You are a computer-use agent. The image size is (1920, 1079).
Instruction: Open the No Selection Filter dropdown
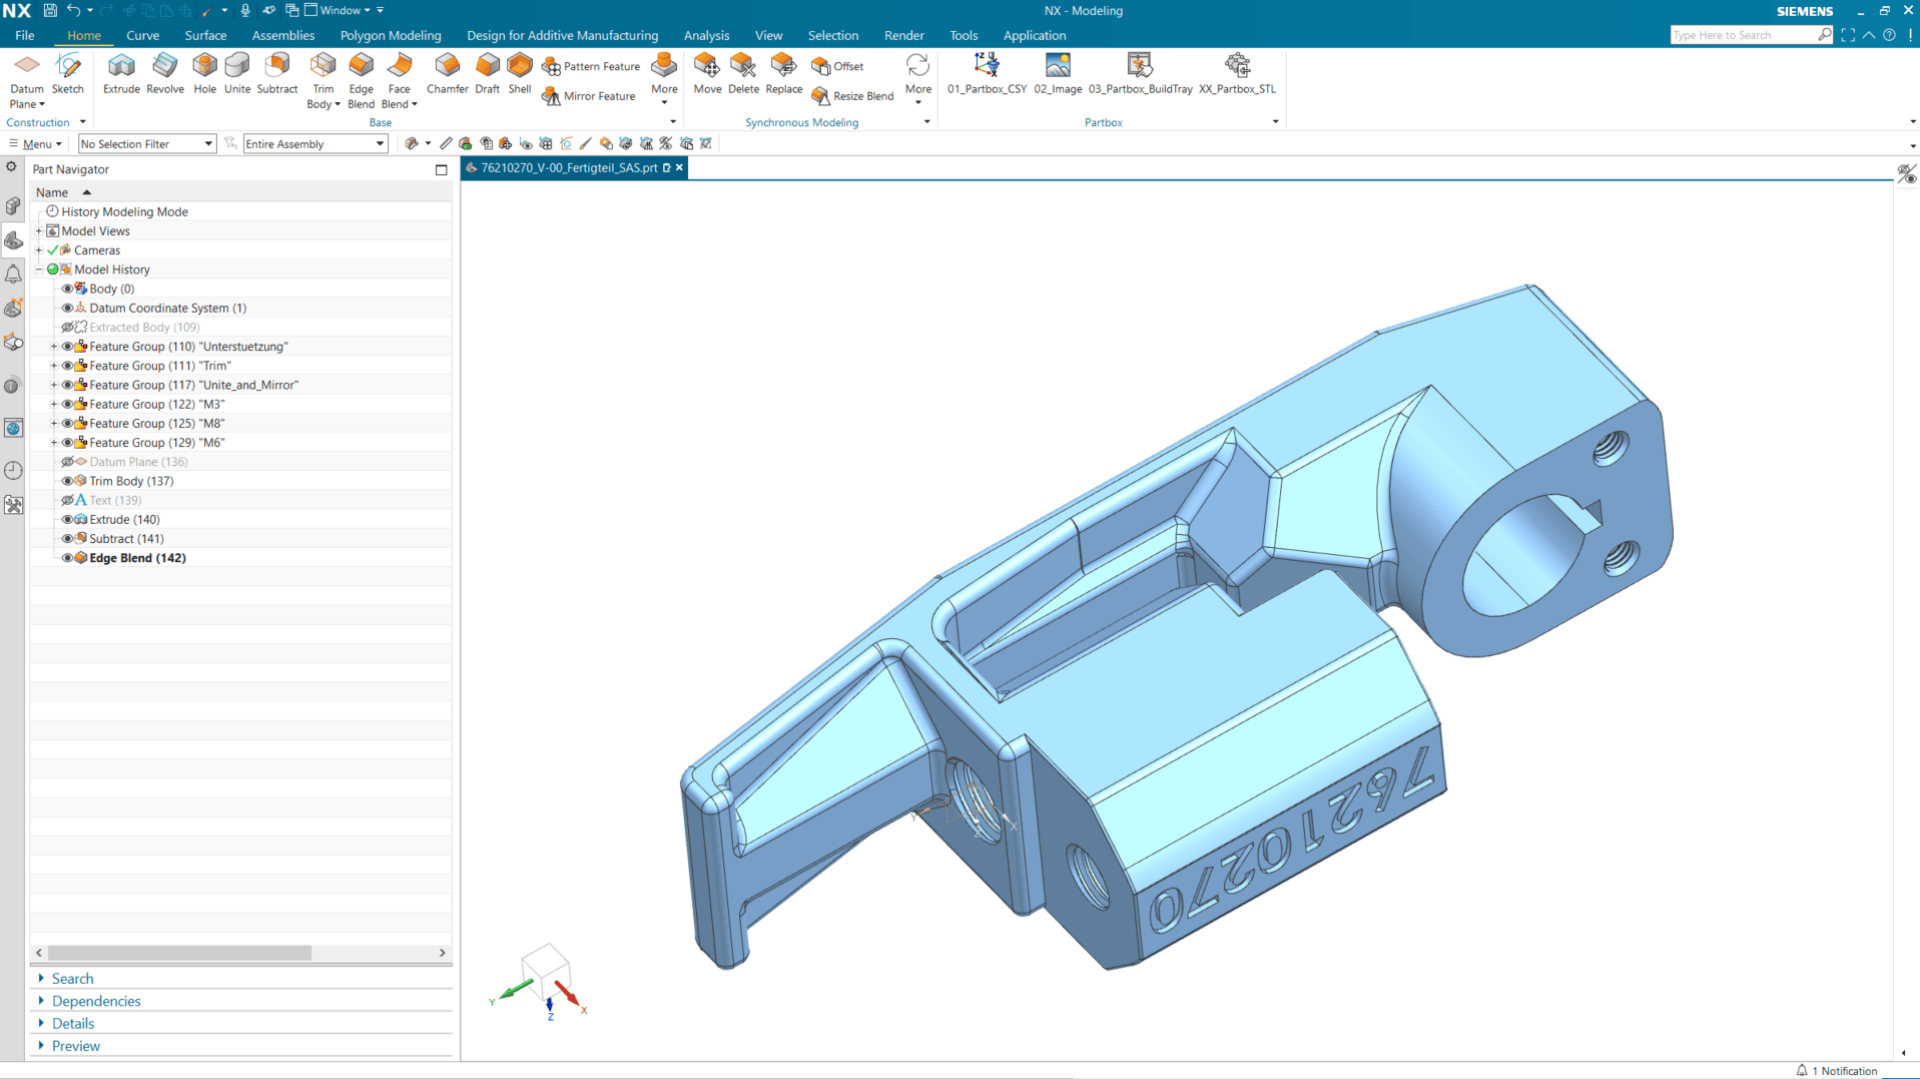(147, 144)
